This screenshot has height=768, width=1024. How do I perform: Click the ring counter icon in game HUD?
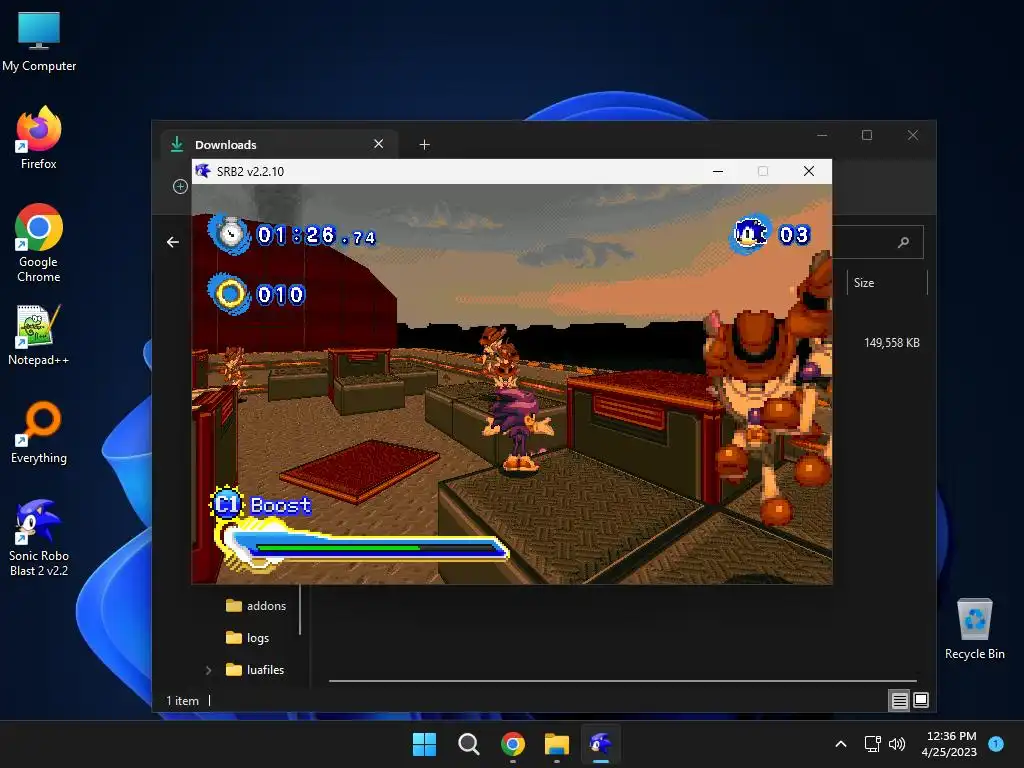pos(229,295)
